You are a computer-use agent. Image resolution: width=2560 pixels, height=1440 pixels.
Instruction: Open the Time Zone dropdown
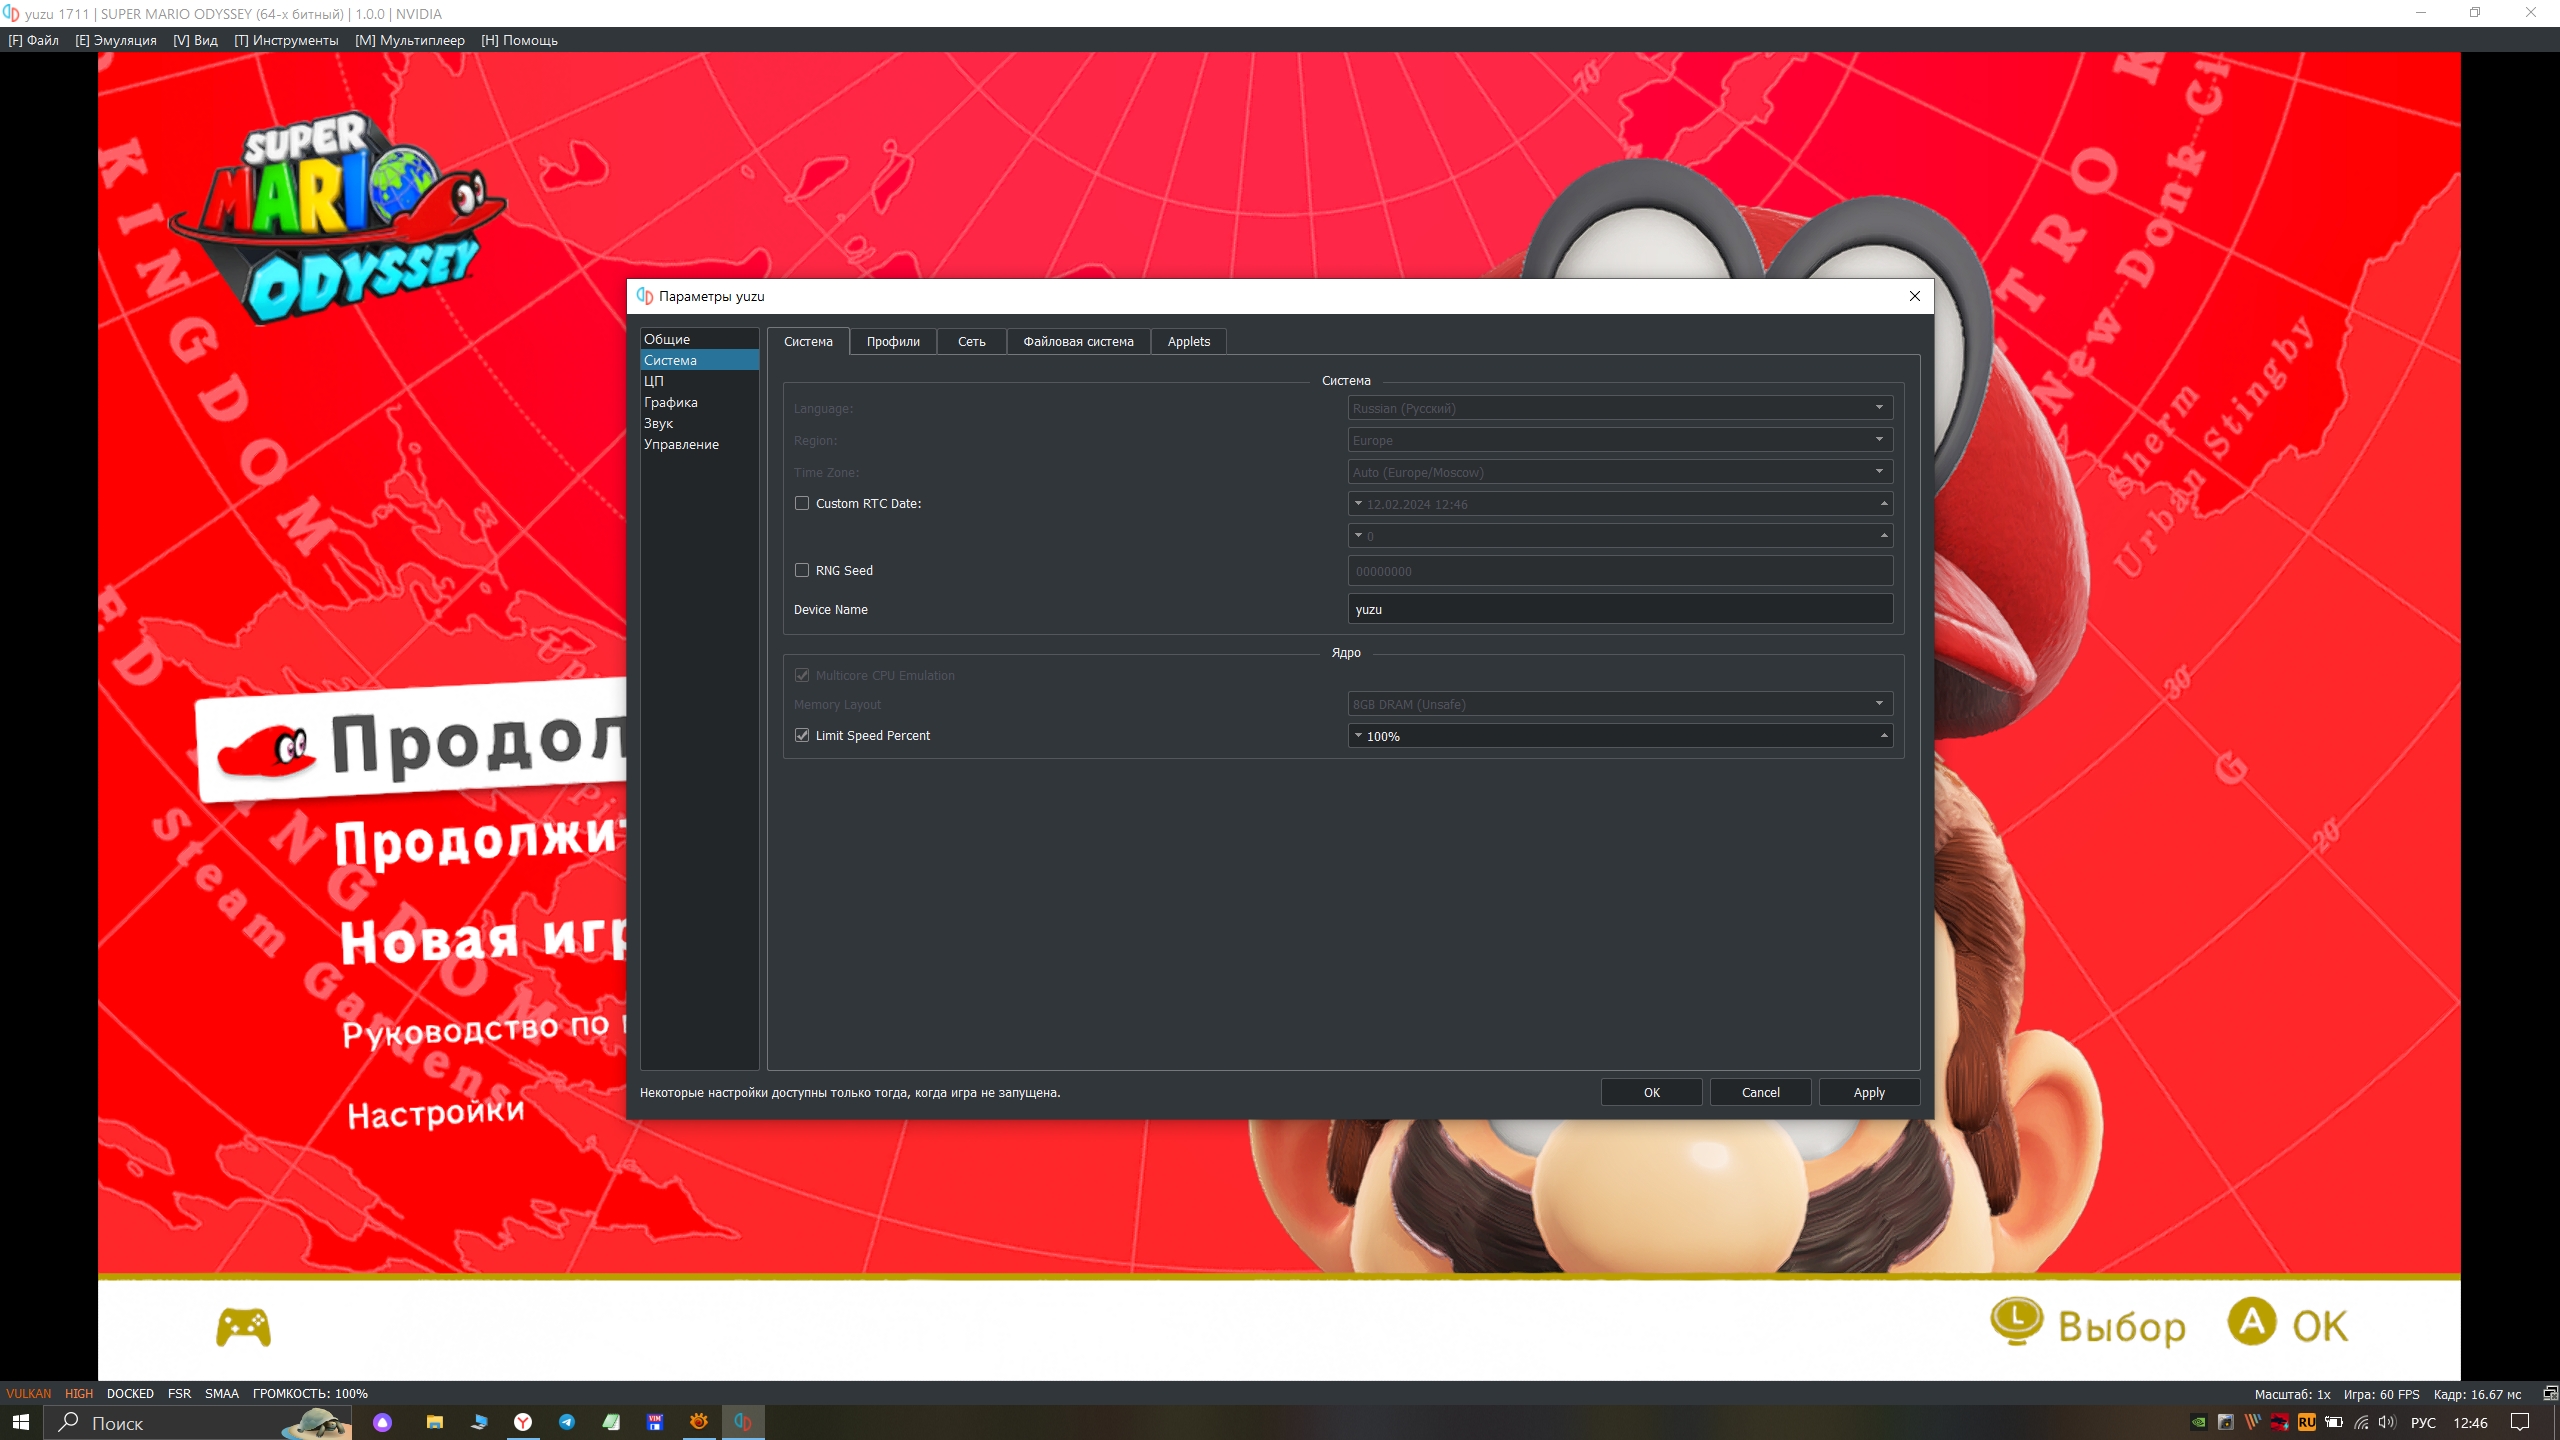tap(1620, 472)
